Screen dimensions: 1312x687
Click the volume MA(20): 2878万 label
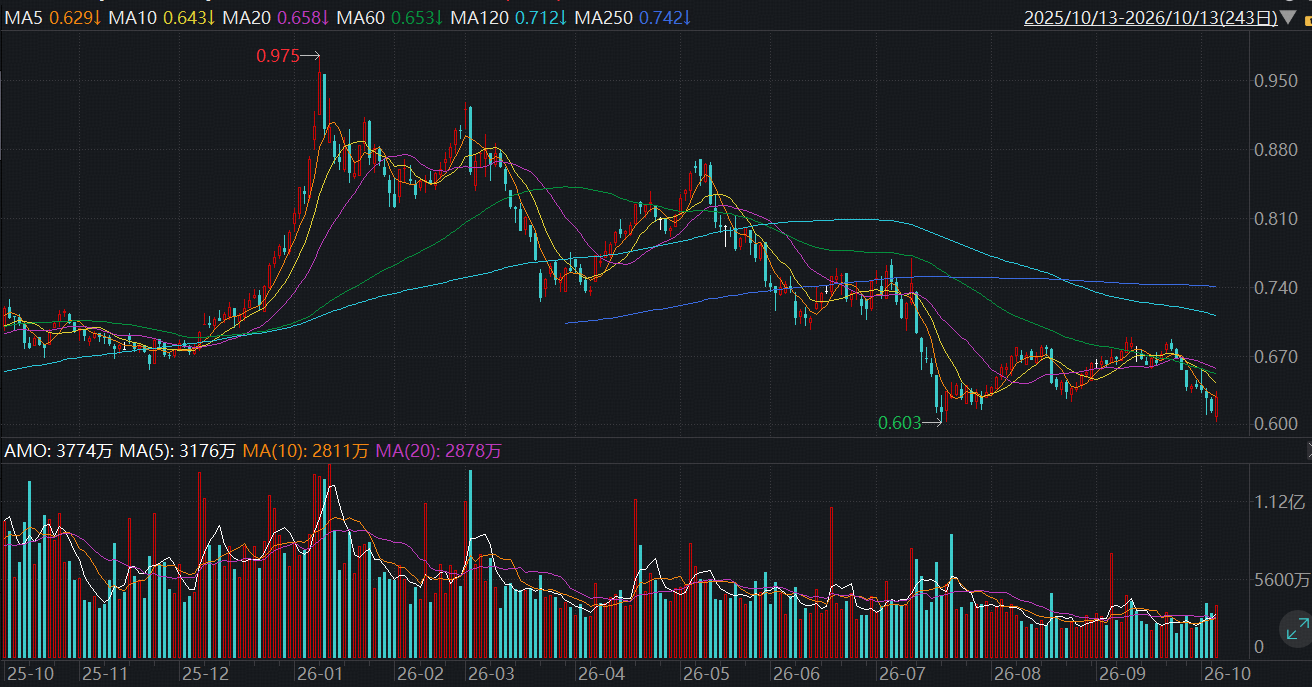pyautogui.click(x=439, y=451)
